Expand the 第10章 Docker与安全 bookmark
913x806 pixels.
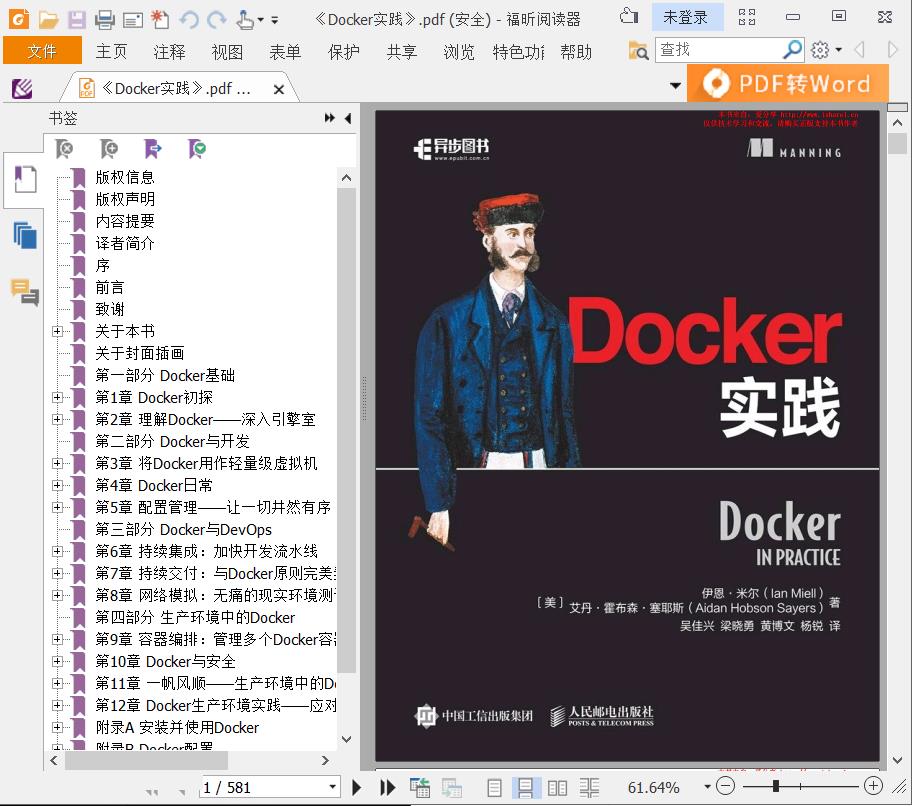(57, 662)
